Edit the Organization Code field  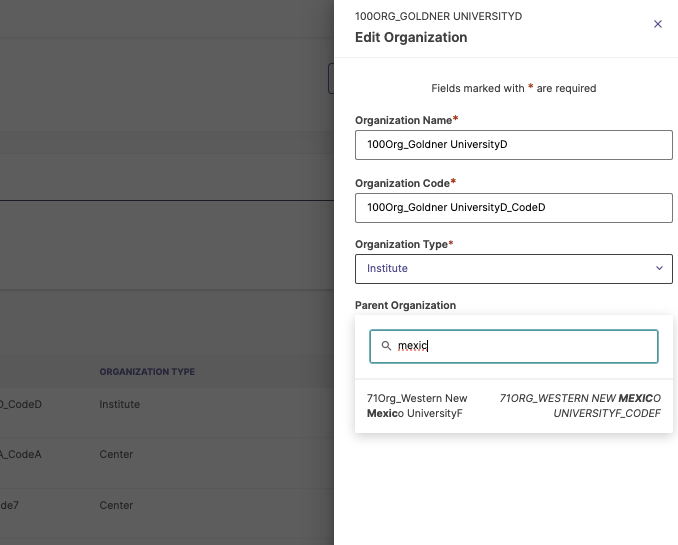pyautogui.click(x=514, y=208)
